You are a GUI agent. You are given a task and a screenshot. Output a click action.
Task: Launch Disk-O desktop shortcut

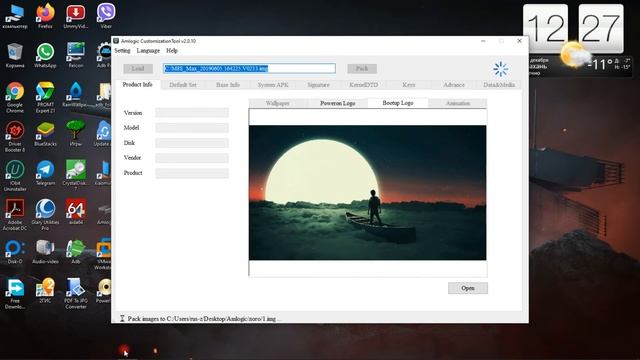click(15, 251)
